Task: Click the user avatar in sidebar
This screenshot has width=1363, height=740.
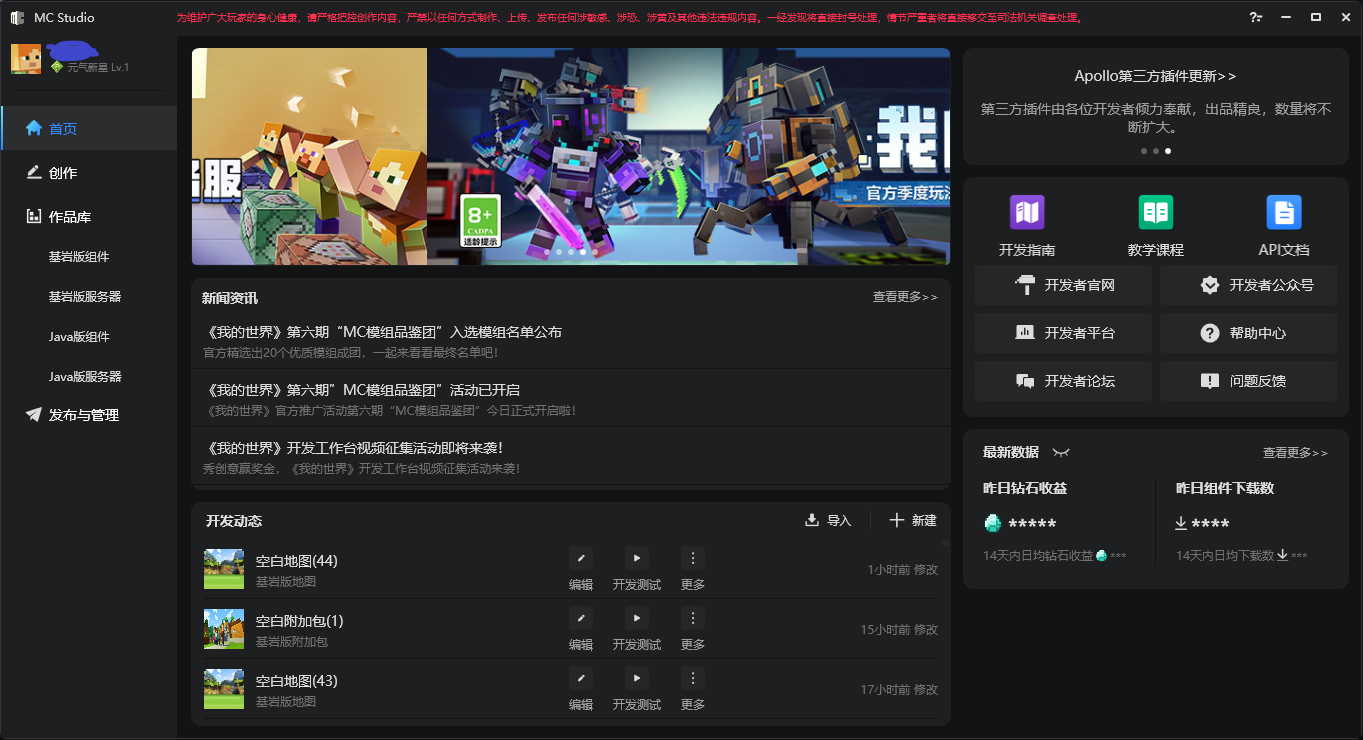Action: click(26, 59)
